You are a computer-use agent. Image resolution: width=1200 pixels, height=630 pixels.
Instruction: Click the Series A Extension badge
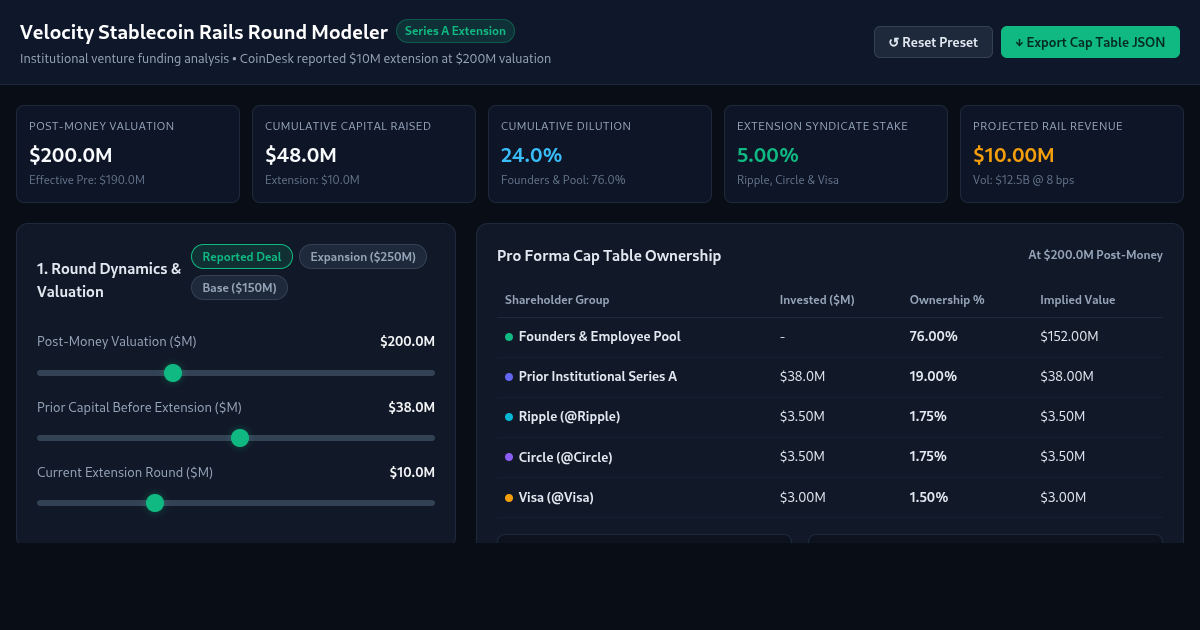click(x=455, y=31)
